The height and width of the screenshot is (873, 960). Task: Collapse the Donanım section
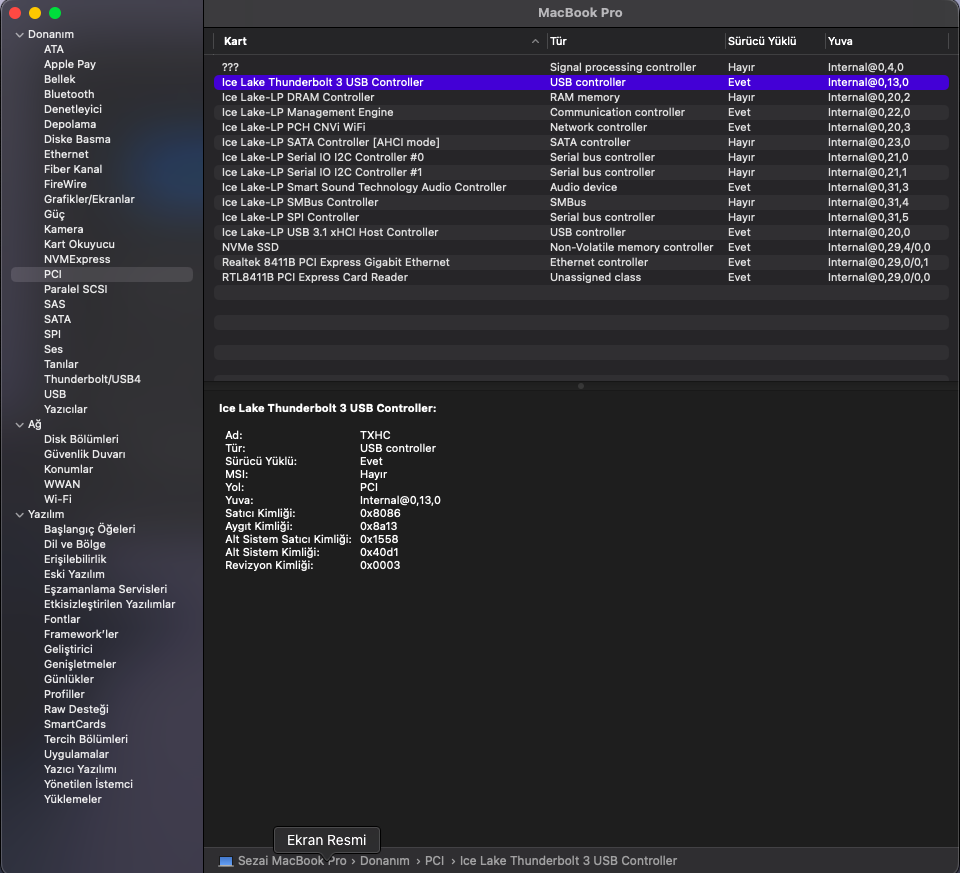coord(19,35)
